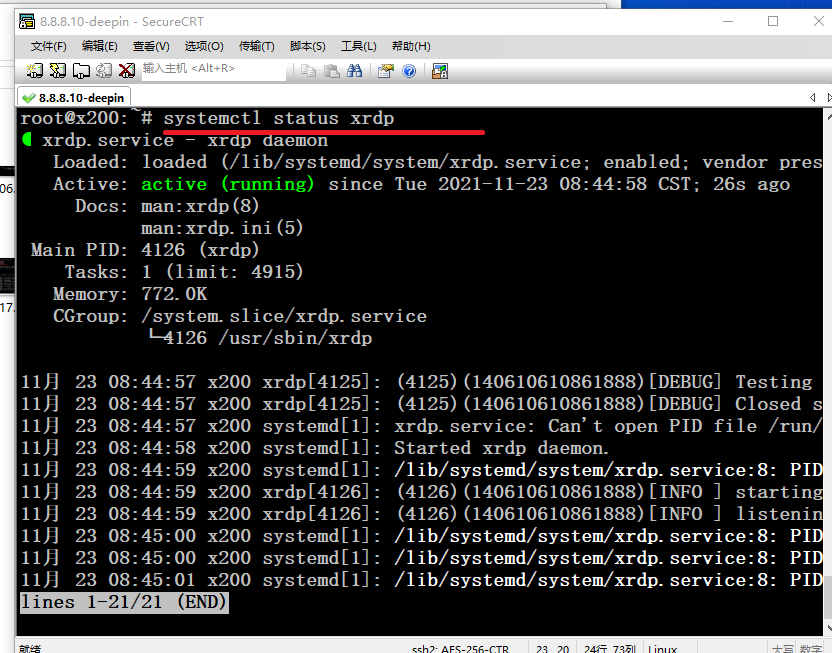Select the 8.8.8.10-deepin session tab
Viewport: 832px width, 653px height.
tap(74, 98)
